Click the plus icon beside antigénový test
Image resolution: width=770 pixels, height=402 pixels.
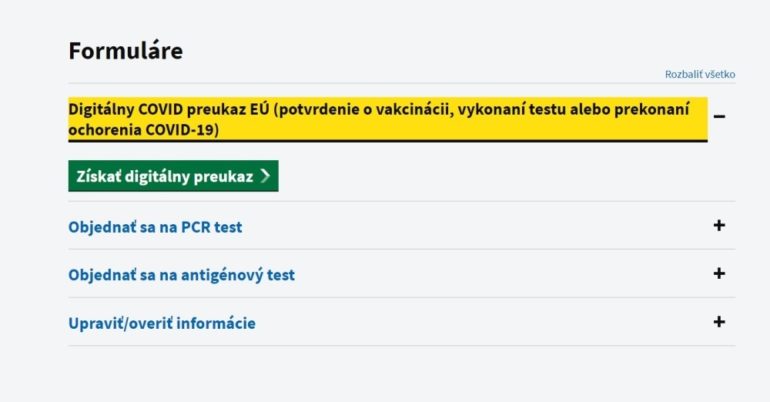[x=719, y=273]
